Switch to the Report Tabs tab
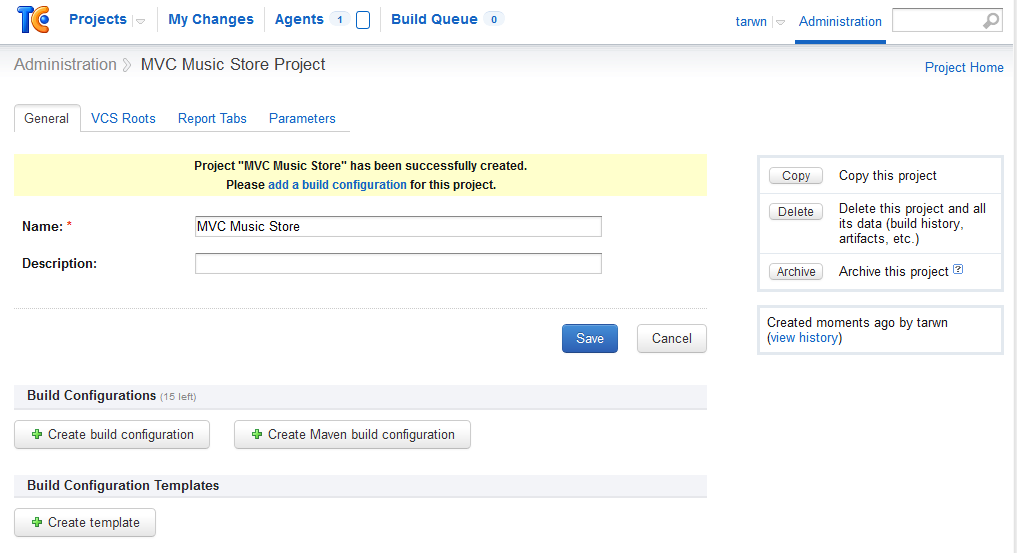 pos(212,119)
